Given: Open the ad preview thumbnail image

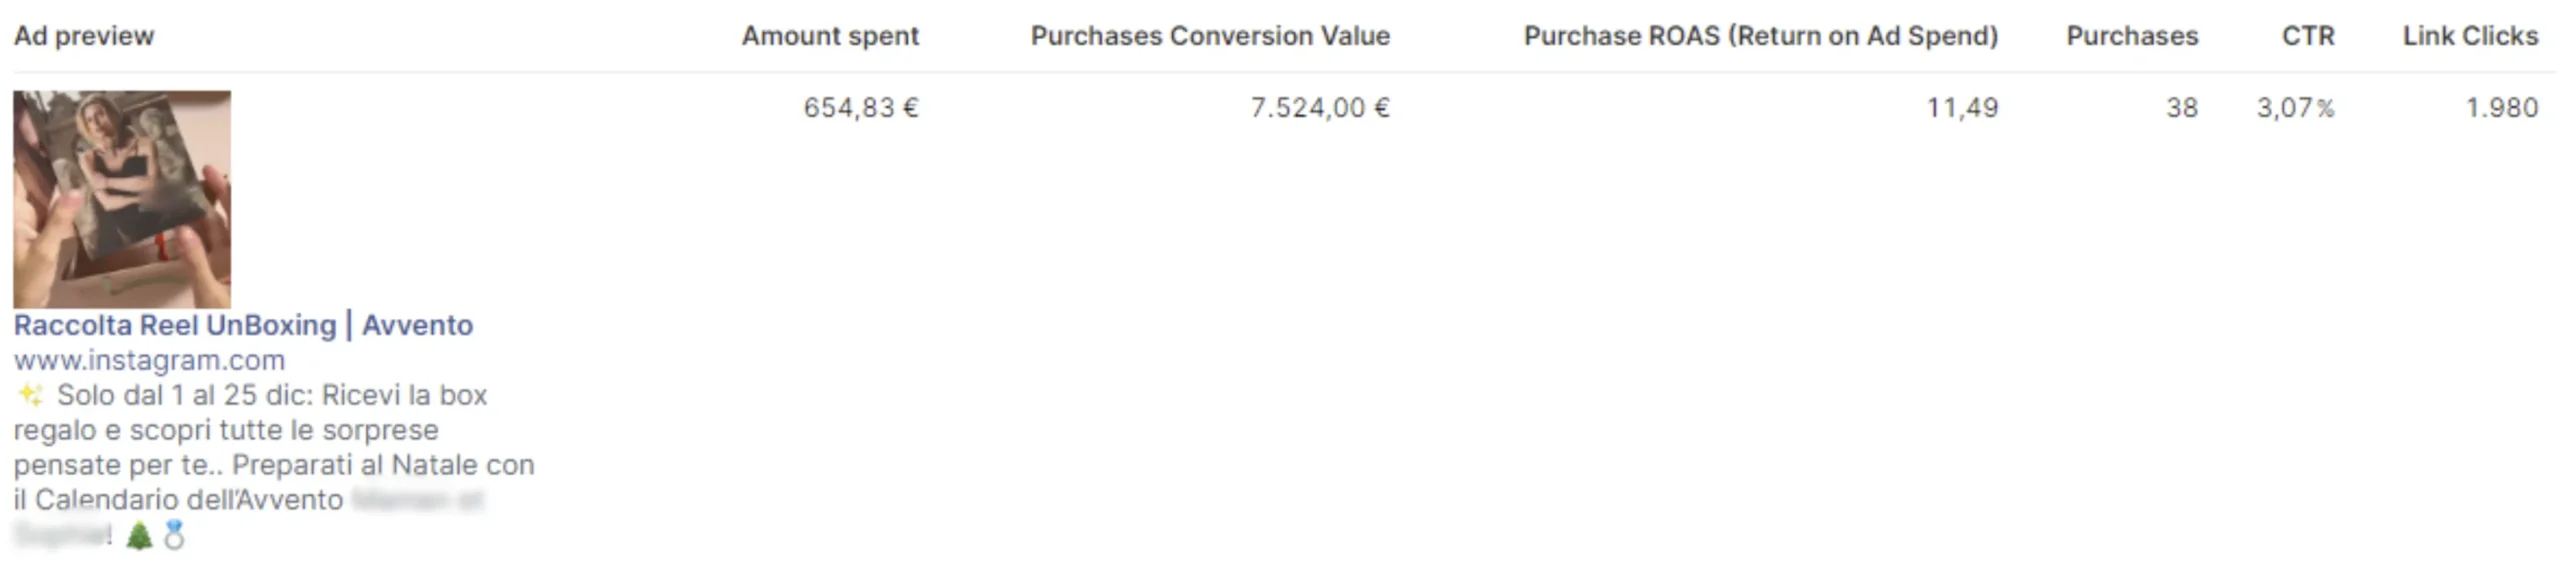Looking at the screenshot, I should click(122, 199).
